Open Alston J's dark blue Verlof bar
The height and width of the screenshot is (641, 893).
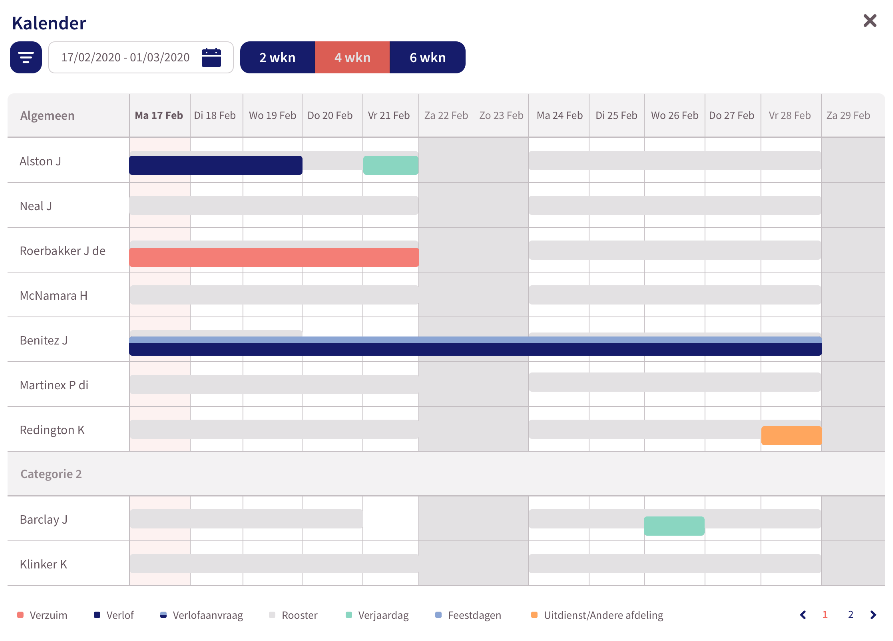[x=216, y=166]
